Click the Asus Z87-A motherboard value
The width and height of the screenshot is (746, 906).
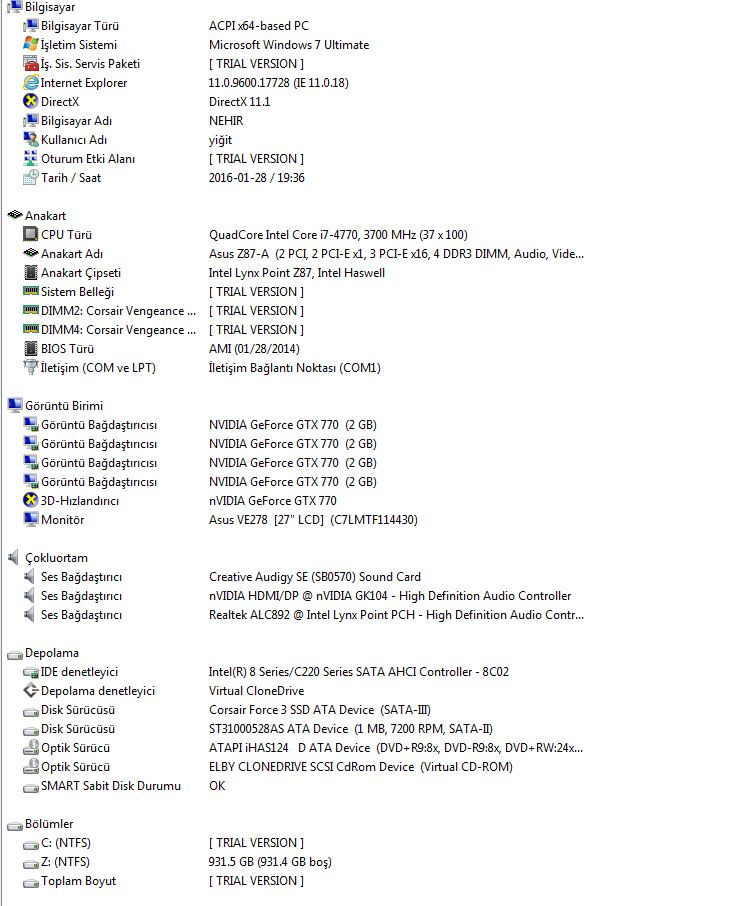[x=395, y=254]
